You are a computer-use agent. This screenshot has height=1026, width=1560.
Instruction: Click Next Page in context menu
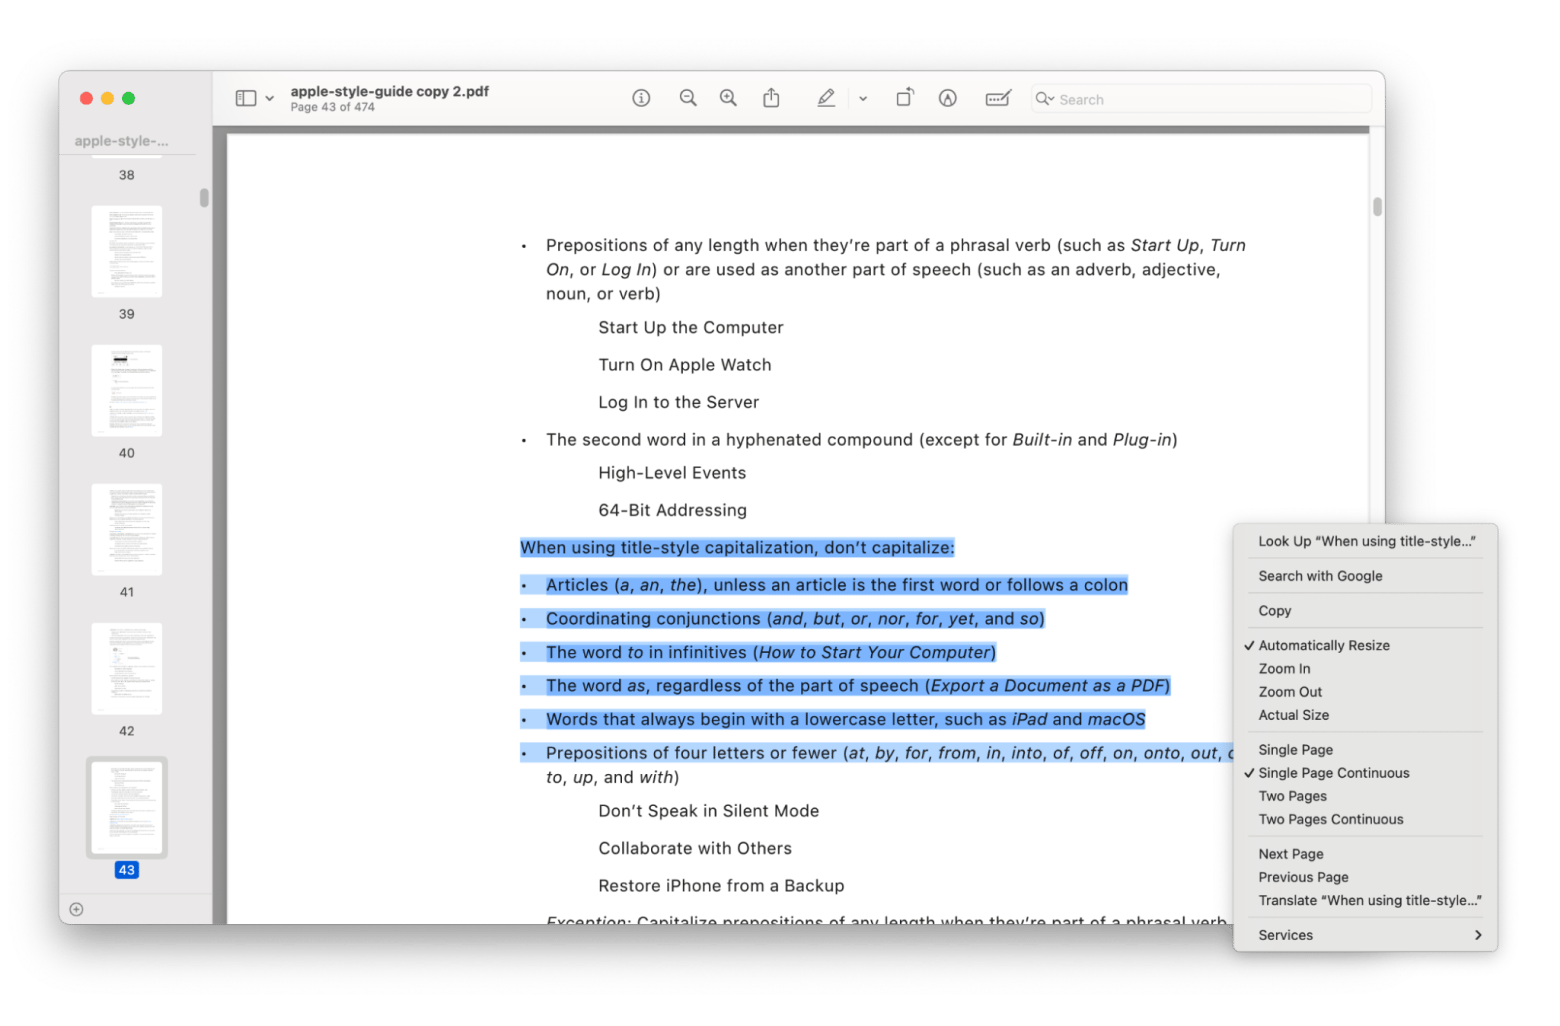(x=1290, y=854)
